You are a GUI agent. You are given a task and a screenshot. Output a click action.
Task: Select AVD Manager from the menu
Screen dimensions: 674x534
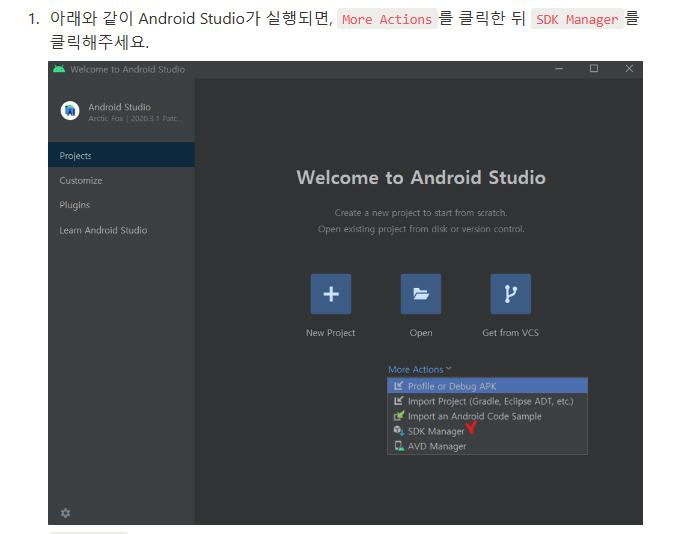point(487,446)
